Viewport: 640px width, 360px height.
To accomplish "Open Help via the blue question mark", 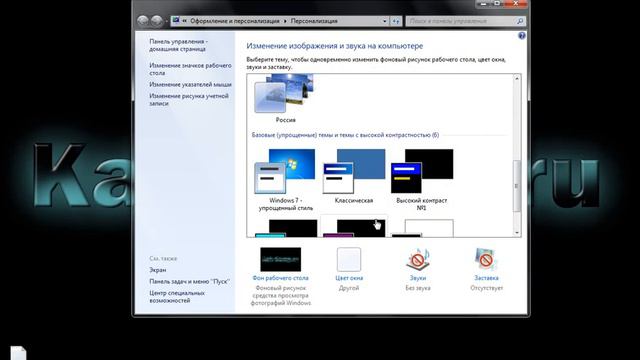I will pyautogui.click(x=522, y=36).
